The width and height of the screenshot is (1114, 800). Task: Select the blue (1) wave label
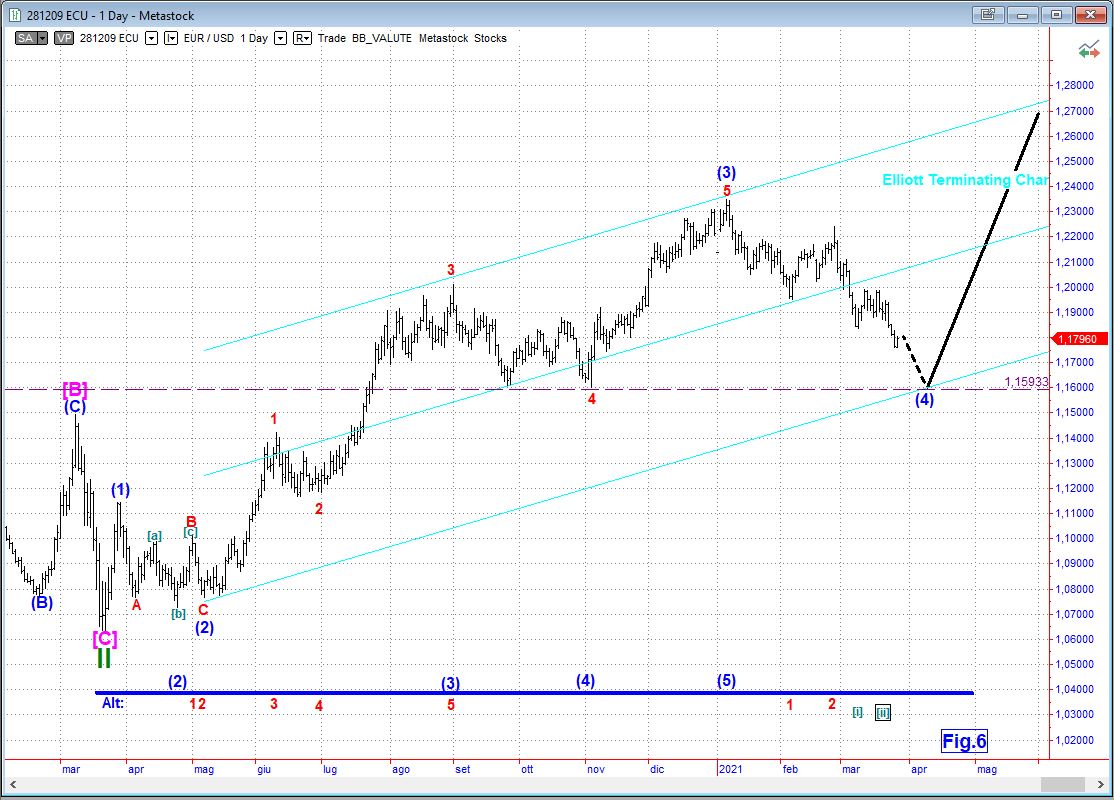pos(120,490)
